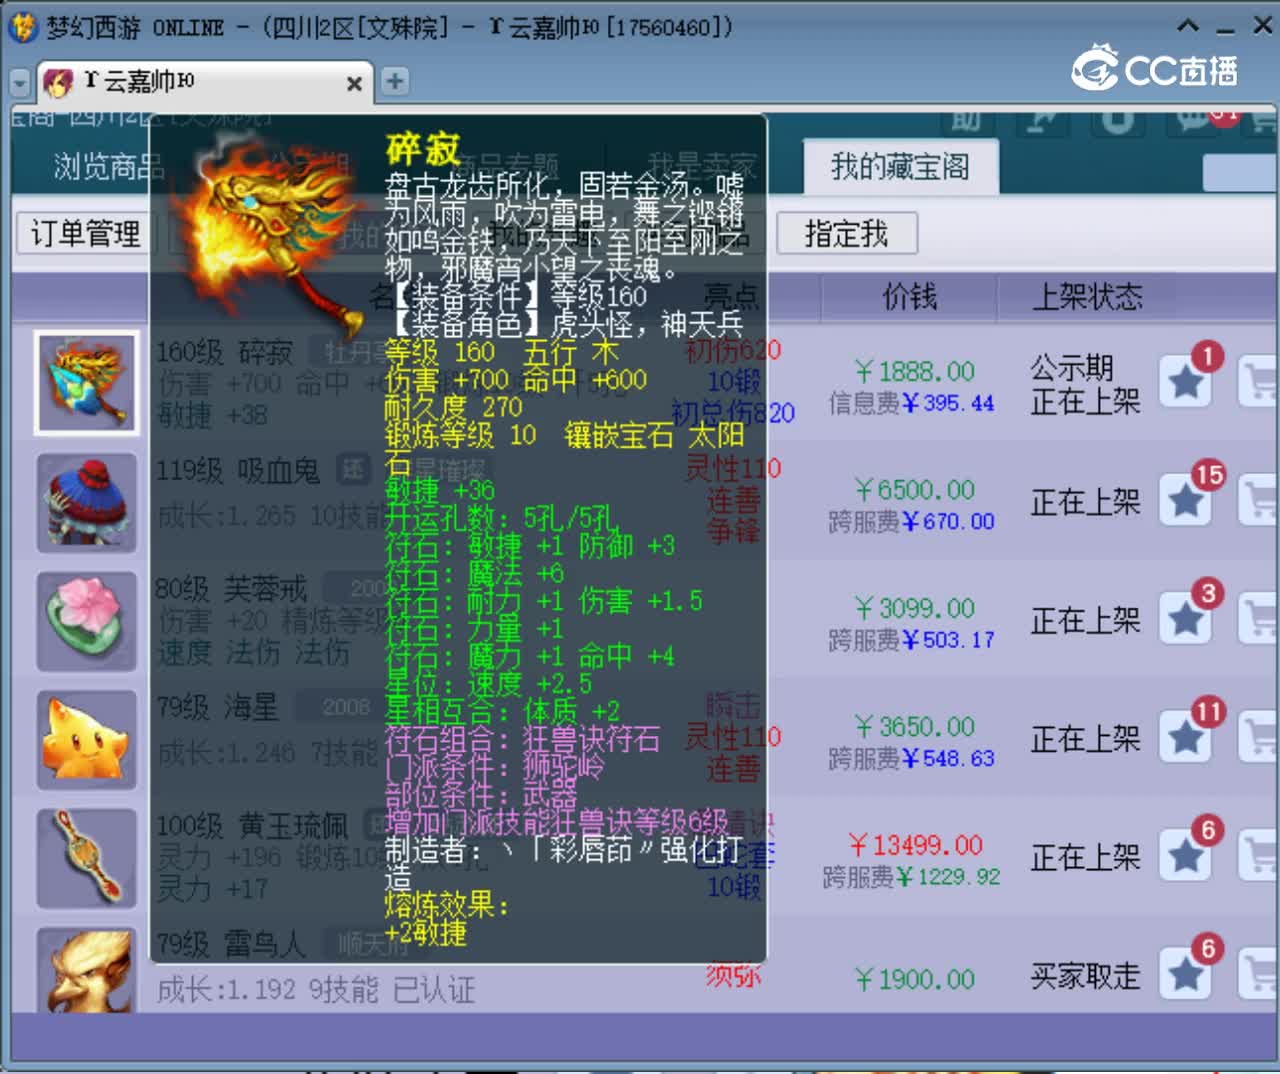Add the ¥6500.00 item to cart
The height and width of the screenshot is (1074, 1280).
1259,500
